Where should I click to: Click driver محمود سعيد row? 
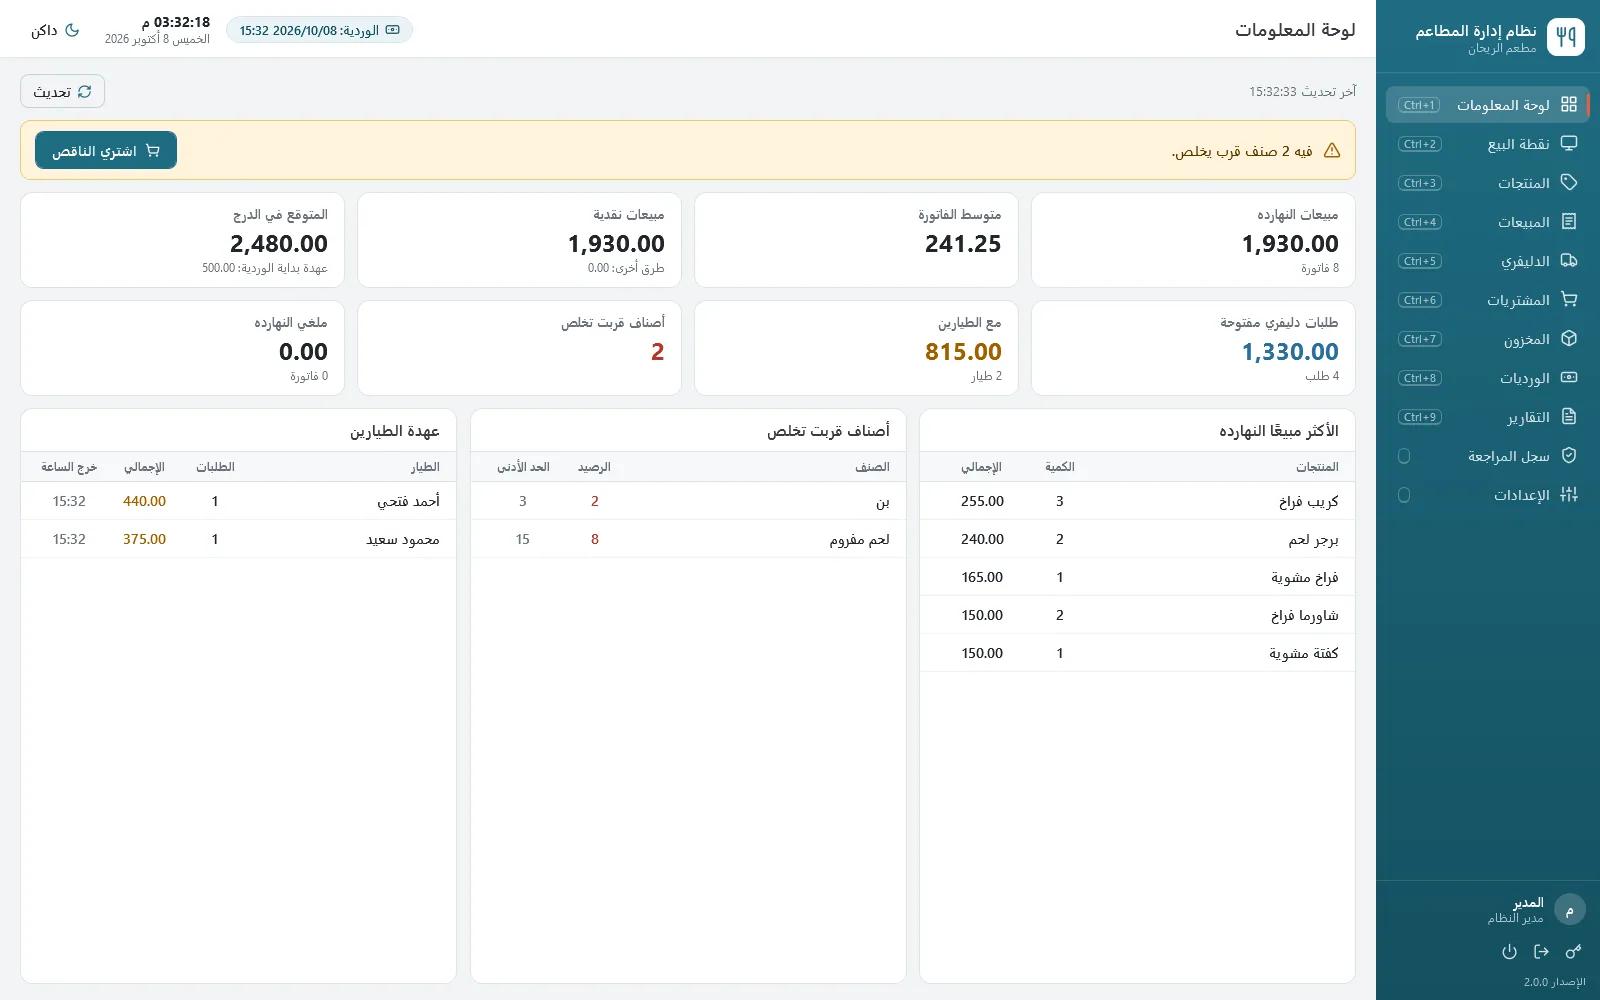[238, 539]
